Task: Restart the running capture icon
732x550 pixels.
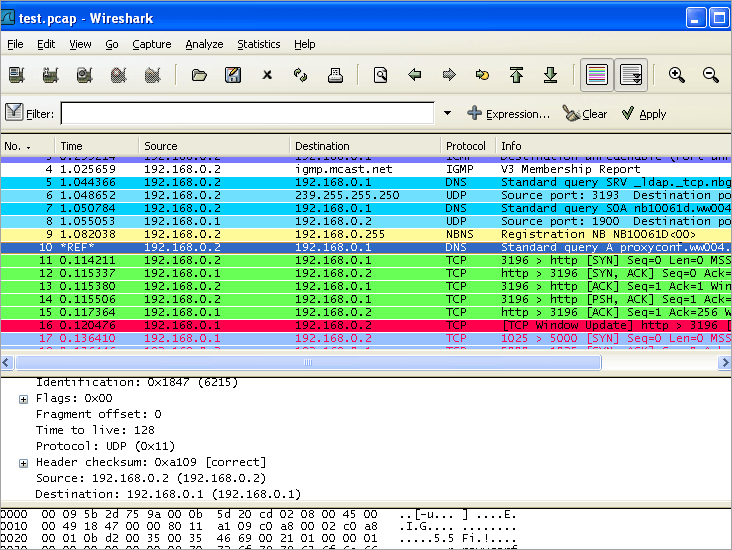Action: pos(153,75)
